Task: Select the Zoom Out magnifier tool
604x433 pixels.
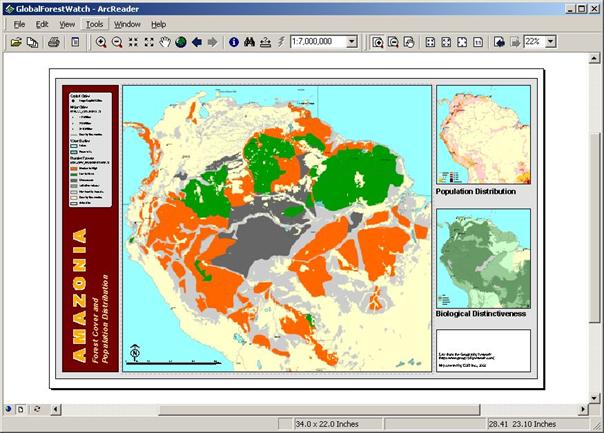Action: pyautogui.click(x=117, y=42)
